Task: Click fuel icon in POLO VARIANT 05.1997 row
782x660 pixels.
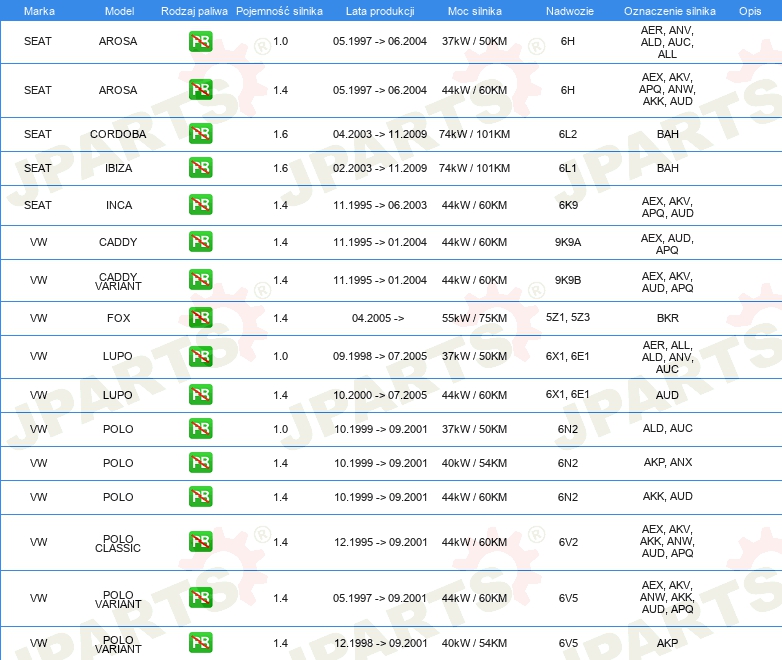Action: click(x=200, y=598)
